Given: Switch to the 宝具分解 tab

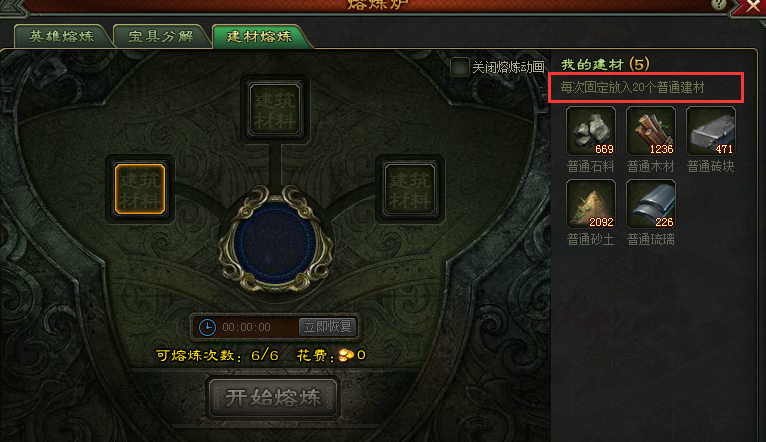Looking at the screenshot, I should (161, 36).
